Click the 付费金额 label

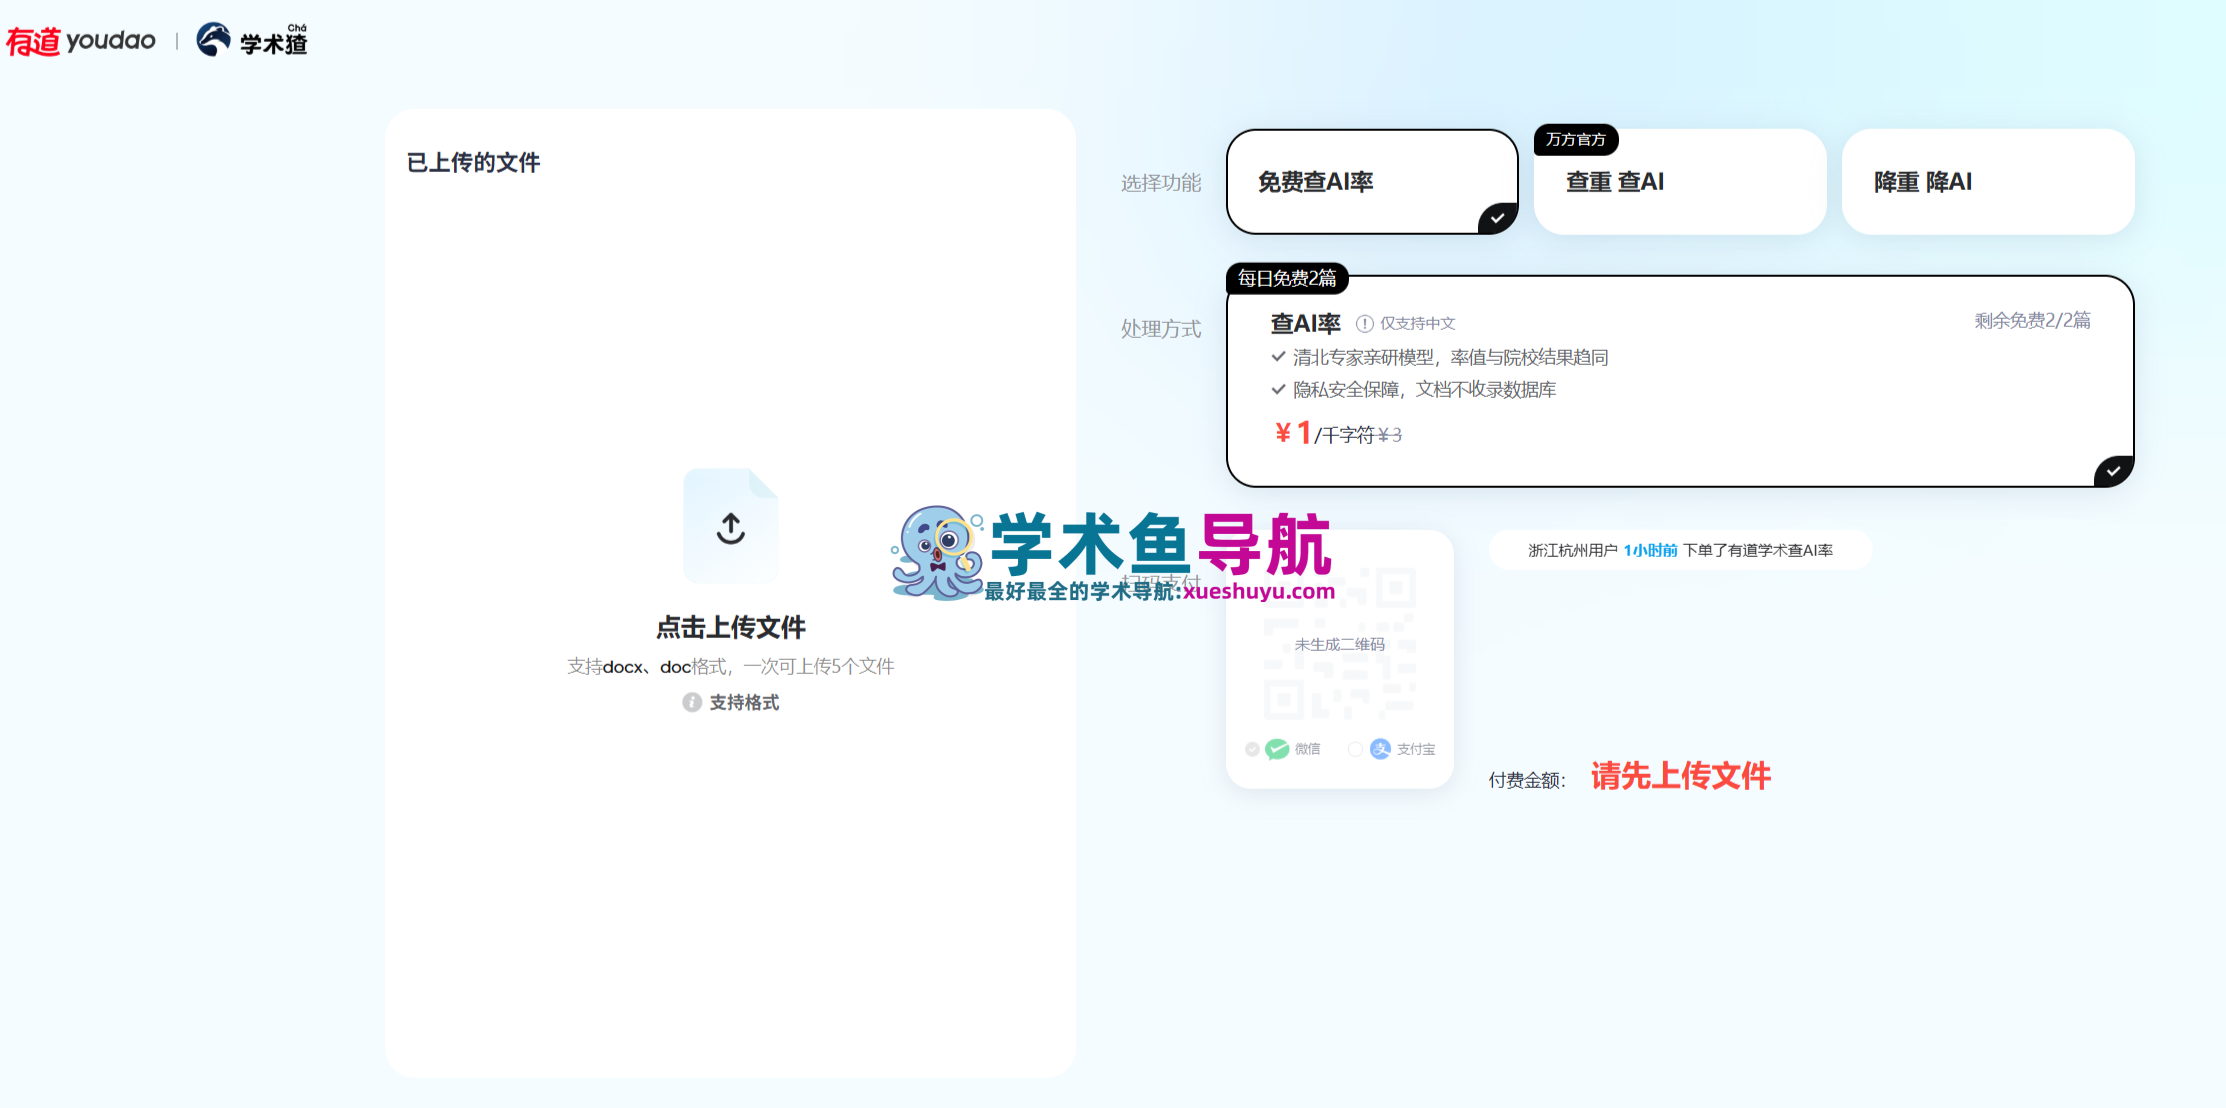[x=1527, y=780]
